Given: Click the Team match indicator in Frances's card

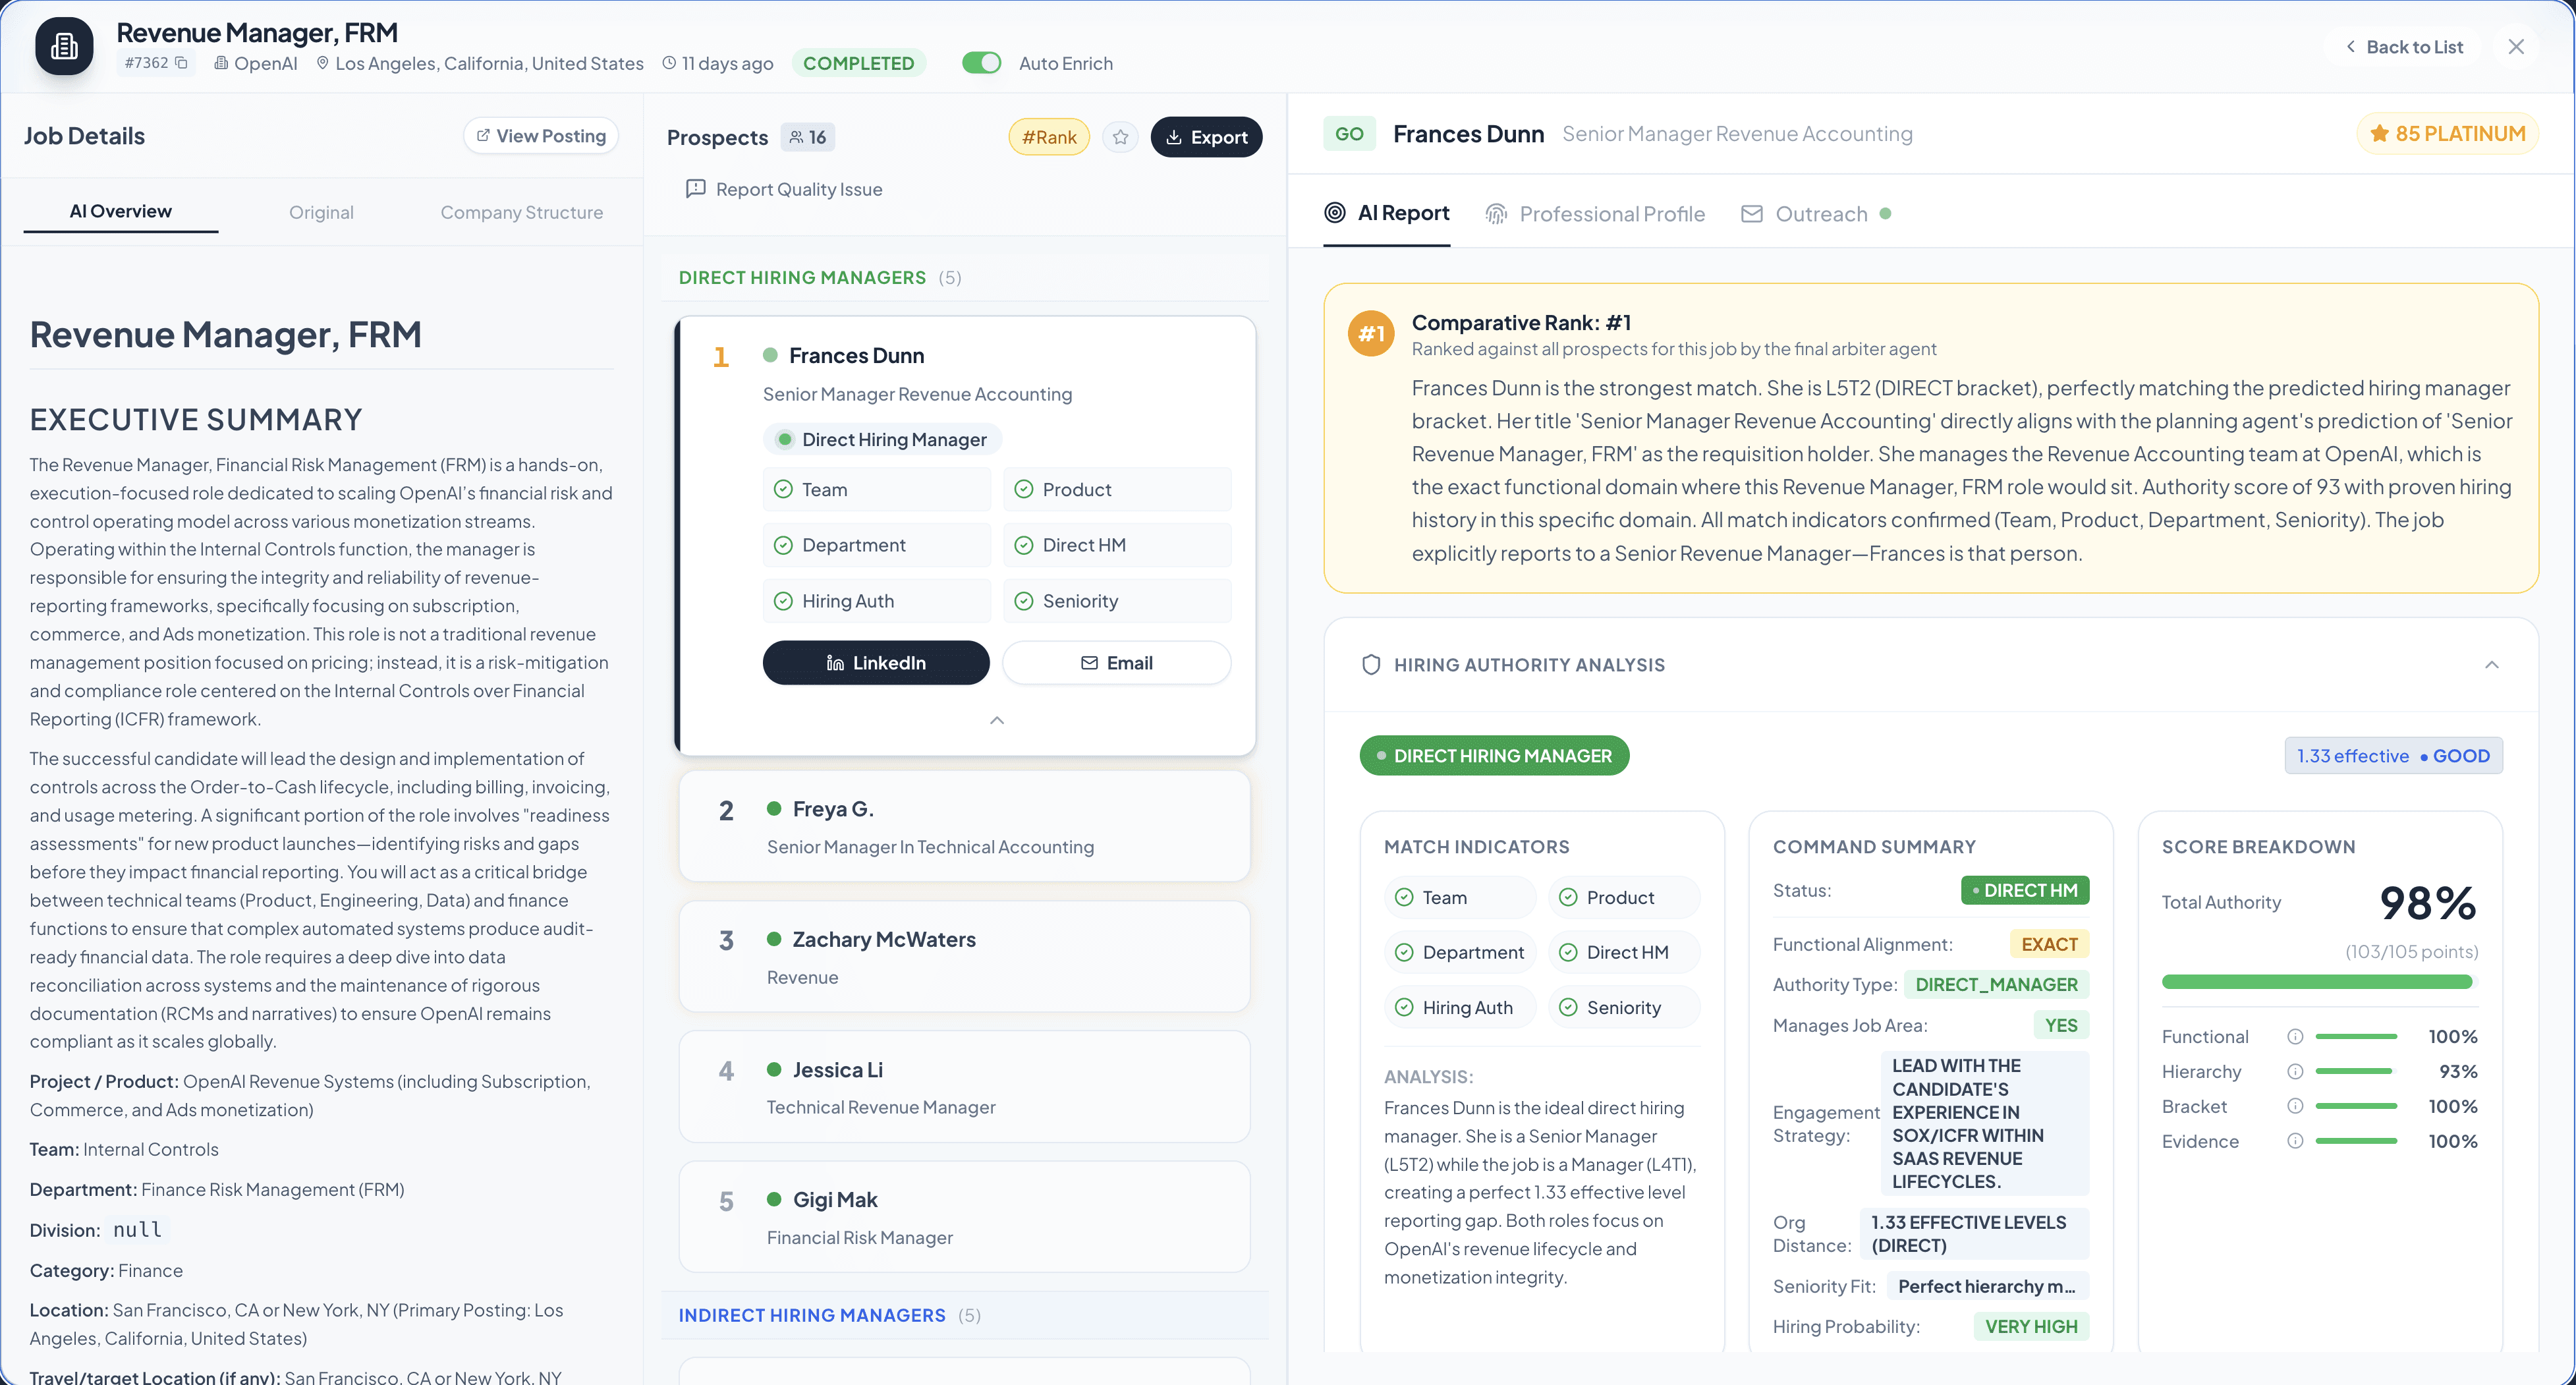Looking at the screenshot, I should (876, 490).
